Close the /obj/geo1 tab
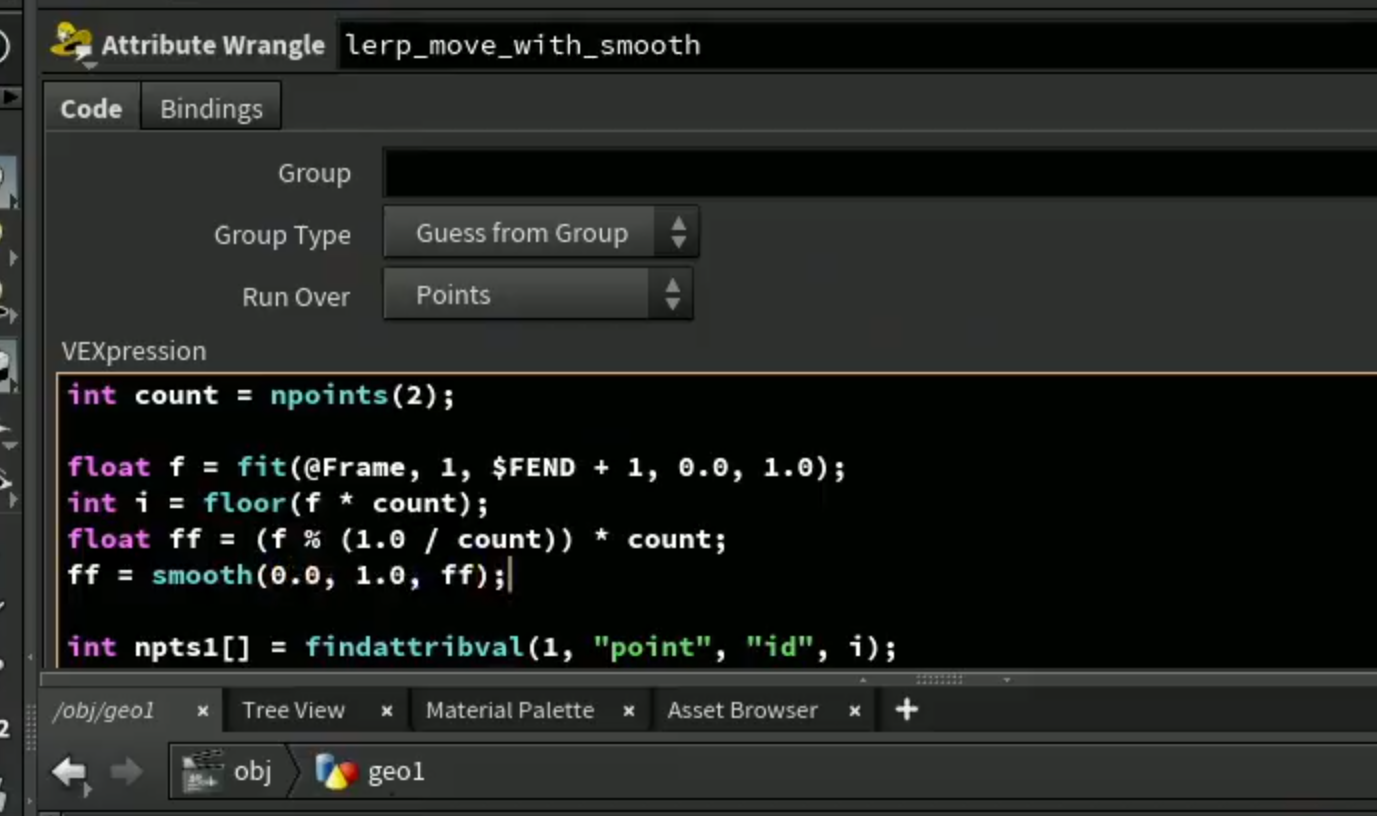The height and width of the screenshot is (816, 1377). 203,711
